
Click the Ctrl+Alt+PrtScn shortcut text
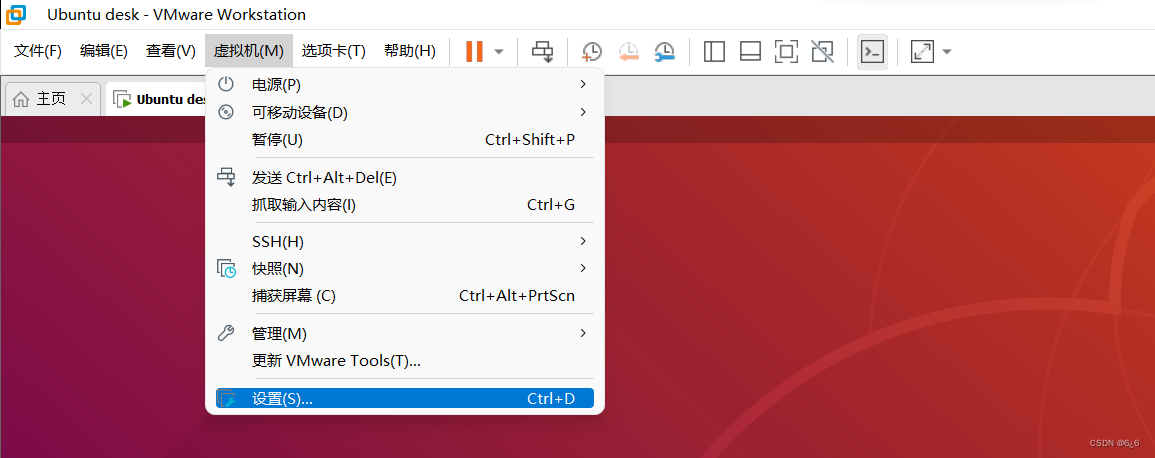coord(516,296)
